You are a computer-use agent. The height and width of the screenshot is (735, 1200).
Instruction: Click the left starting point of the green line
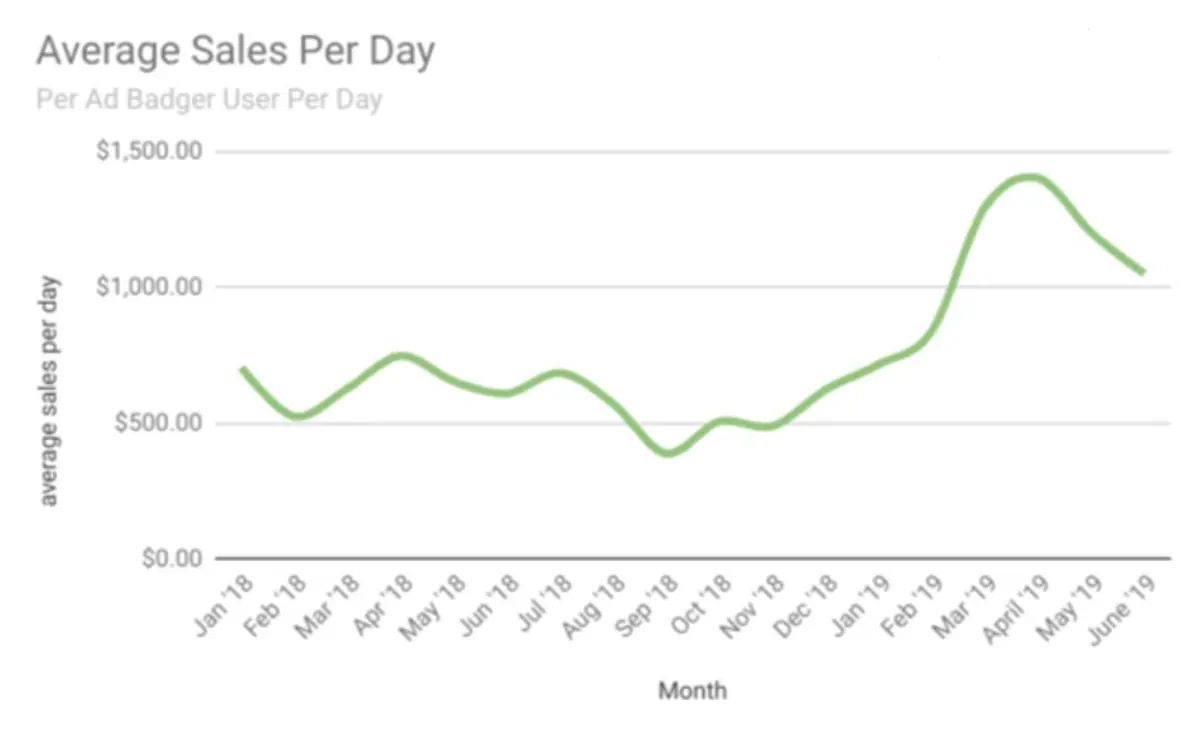coord(242,369)
